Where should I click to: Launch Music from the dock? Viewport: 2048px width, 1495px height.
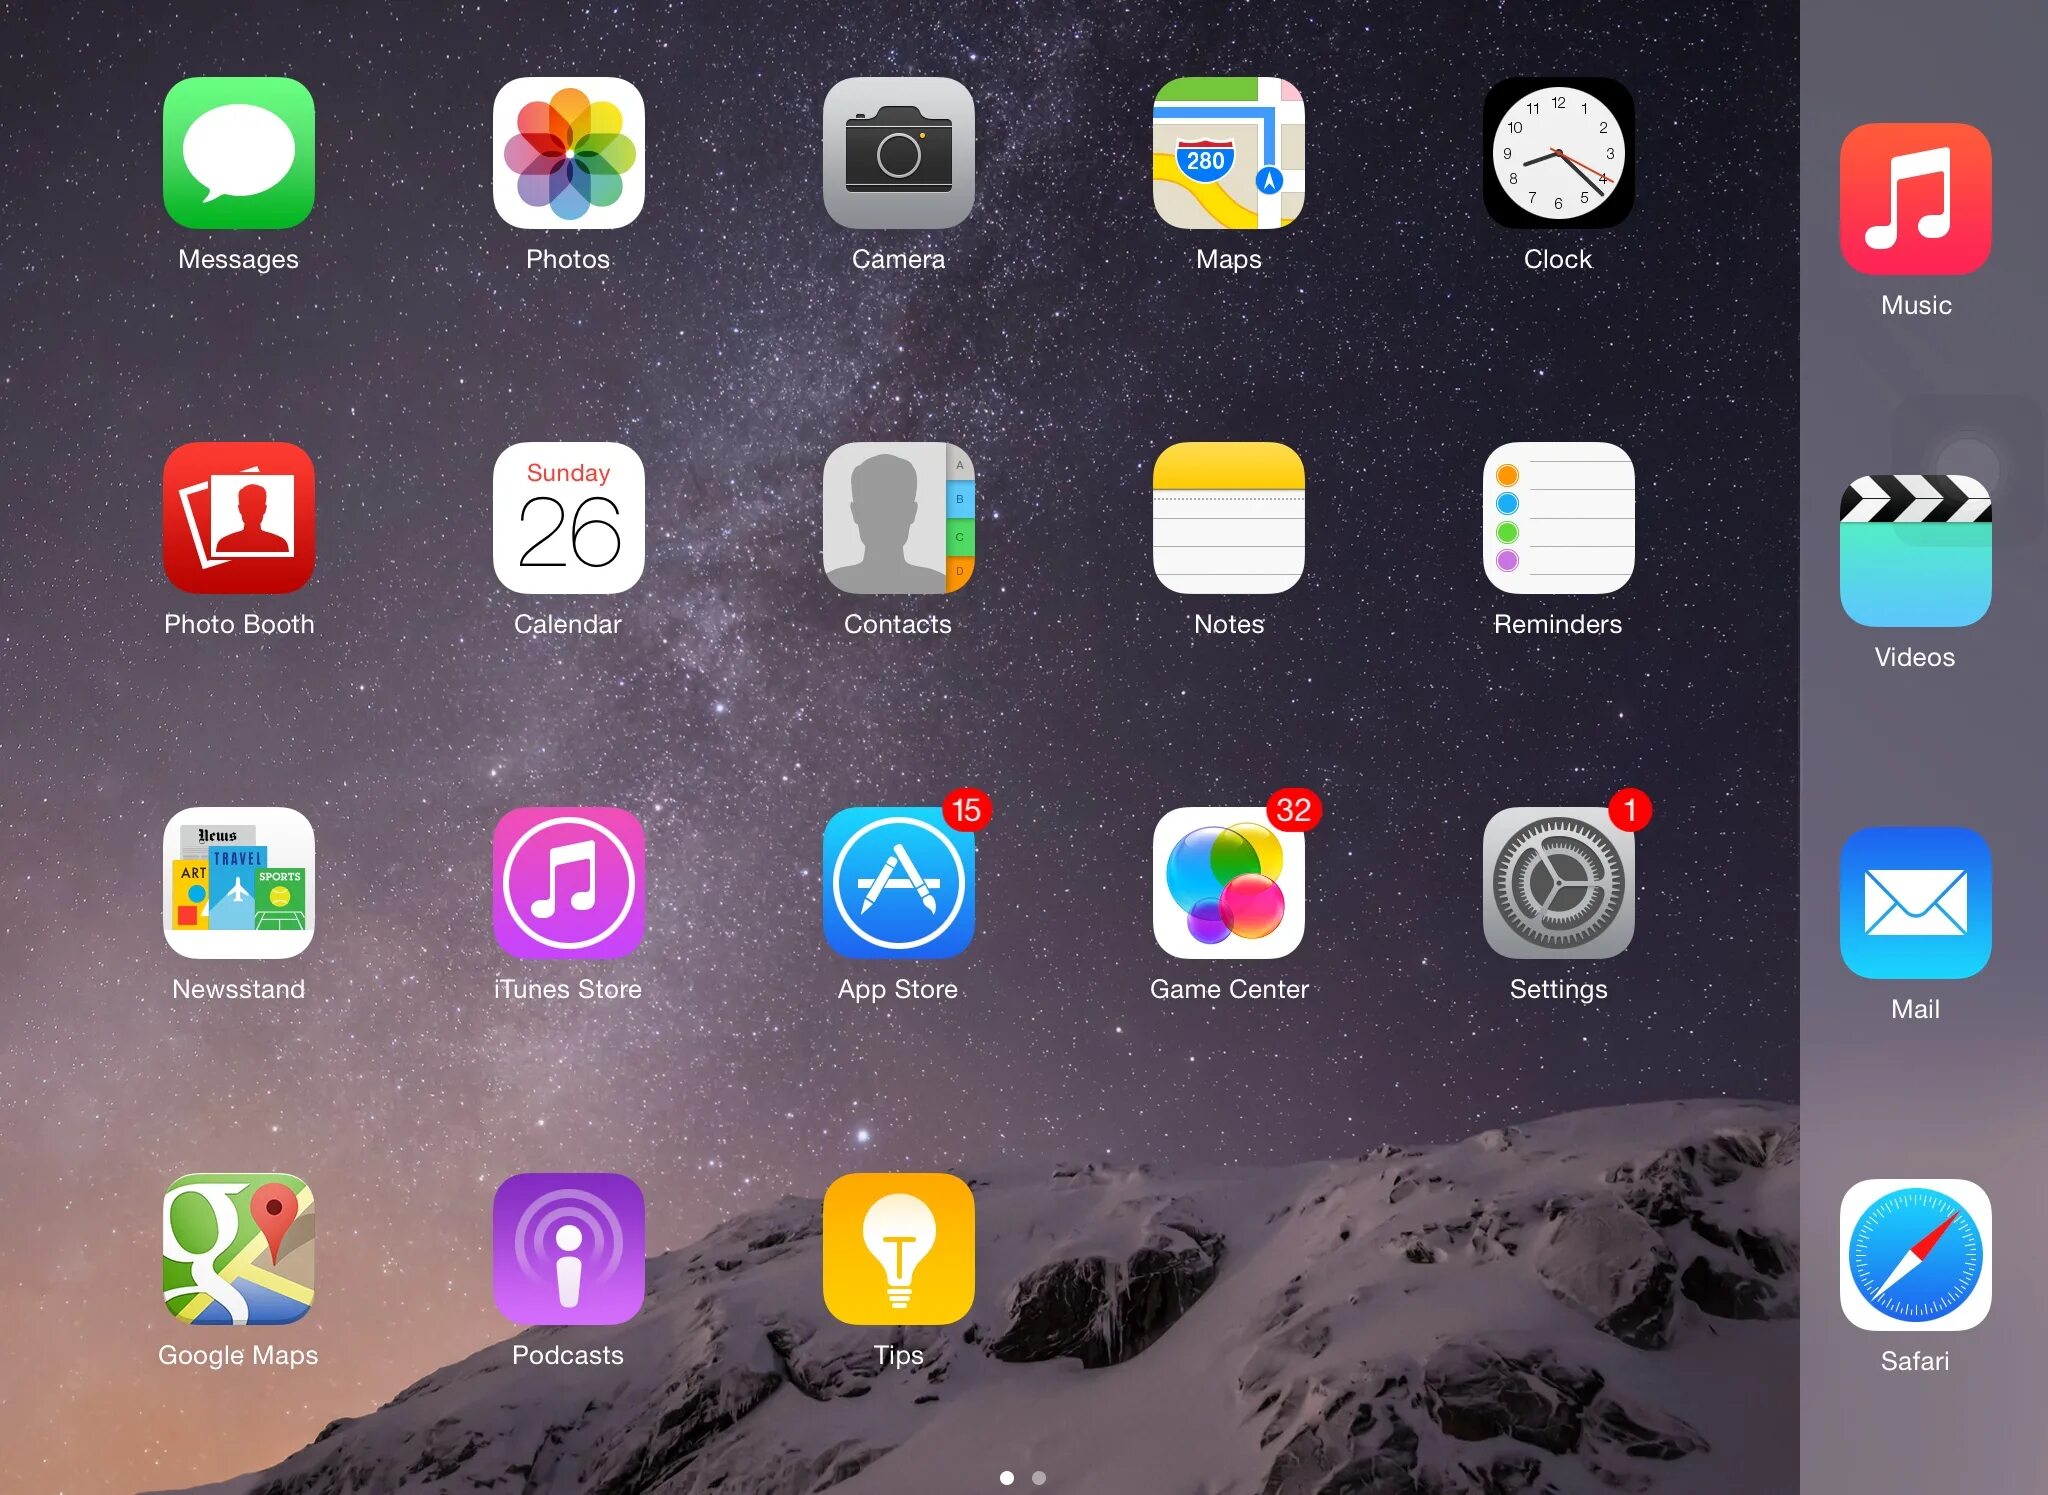1915,199
